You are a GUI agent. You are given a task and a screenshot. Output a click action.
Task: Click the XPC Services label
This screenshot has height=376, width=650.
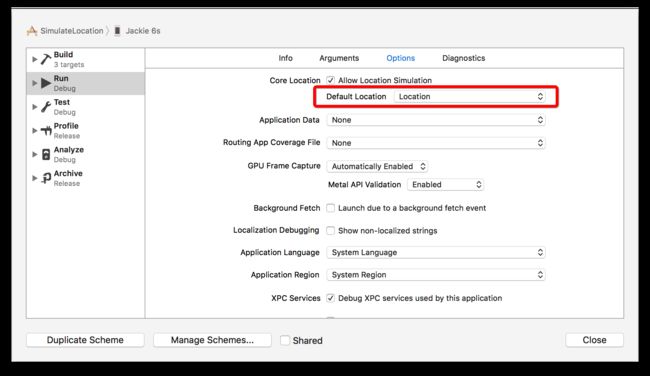pos(296,298)
